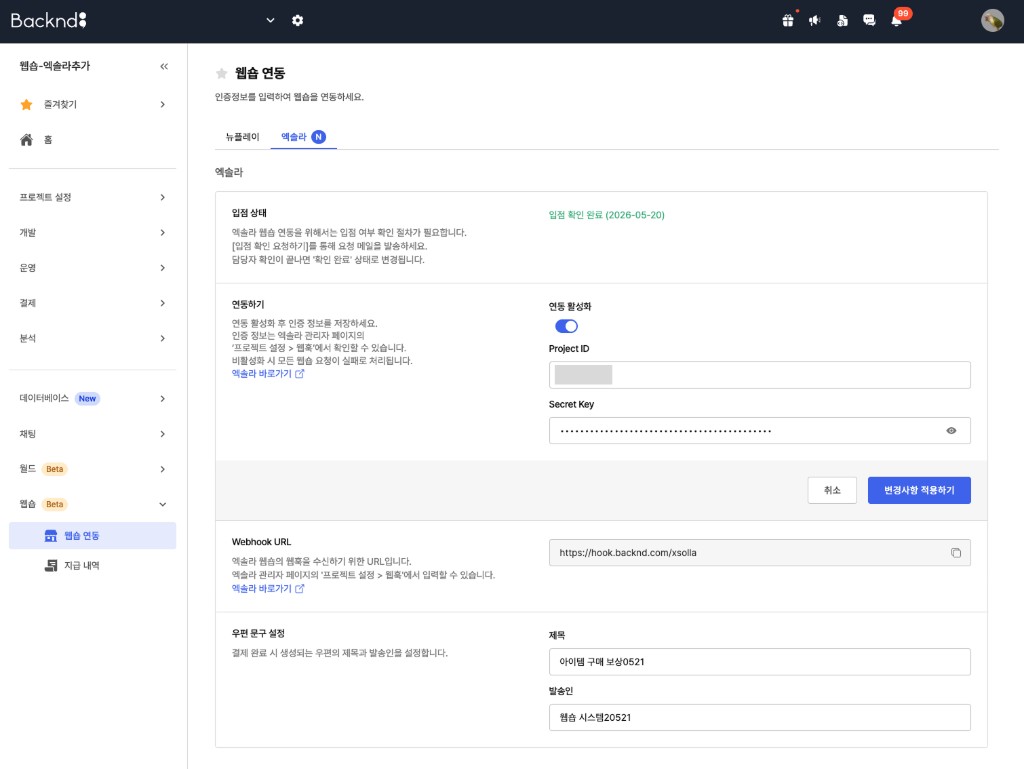
Task: Switch to the 뉴플레이 tab
Action: (242, 136)
